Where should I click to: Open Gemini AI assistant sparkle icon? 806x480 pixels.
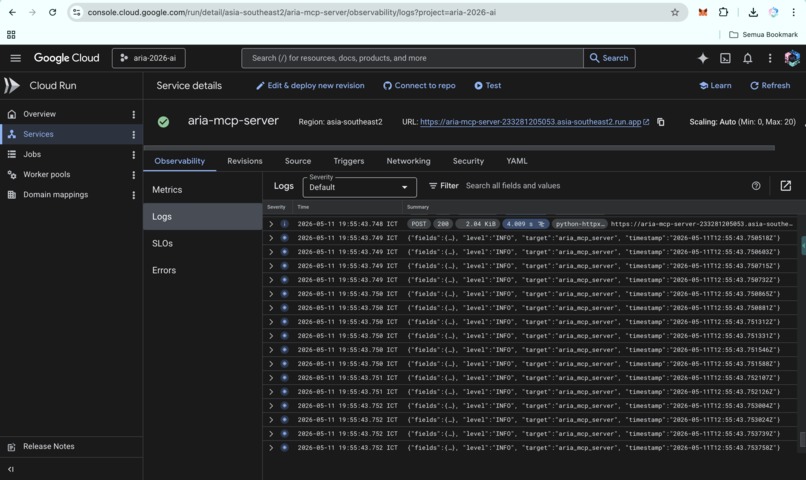pyautogui.click(x=703, y=58)
